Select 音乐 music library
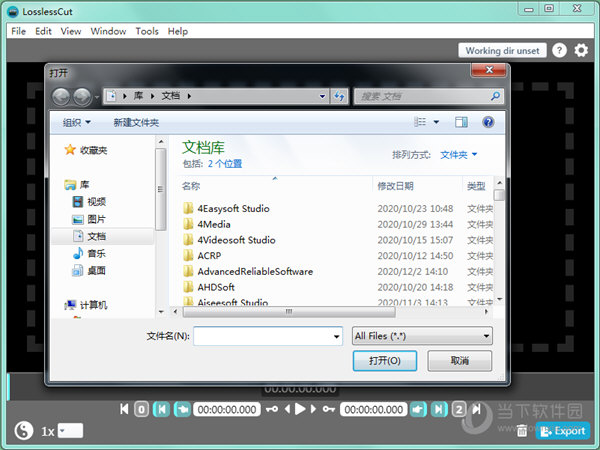The height and width of the screenshot is (450, 600). (89, 253)
